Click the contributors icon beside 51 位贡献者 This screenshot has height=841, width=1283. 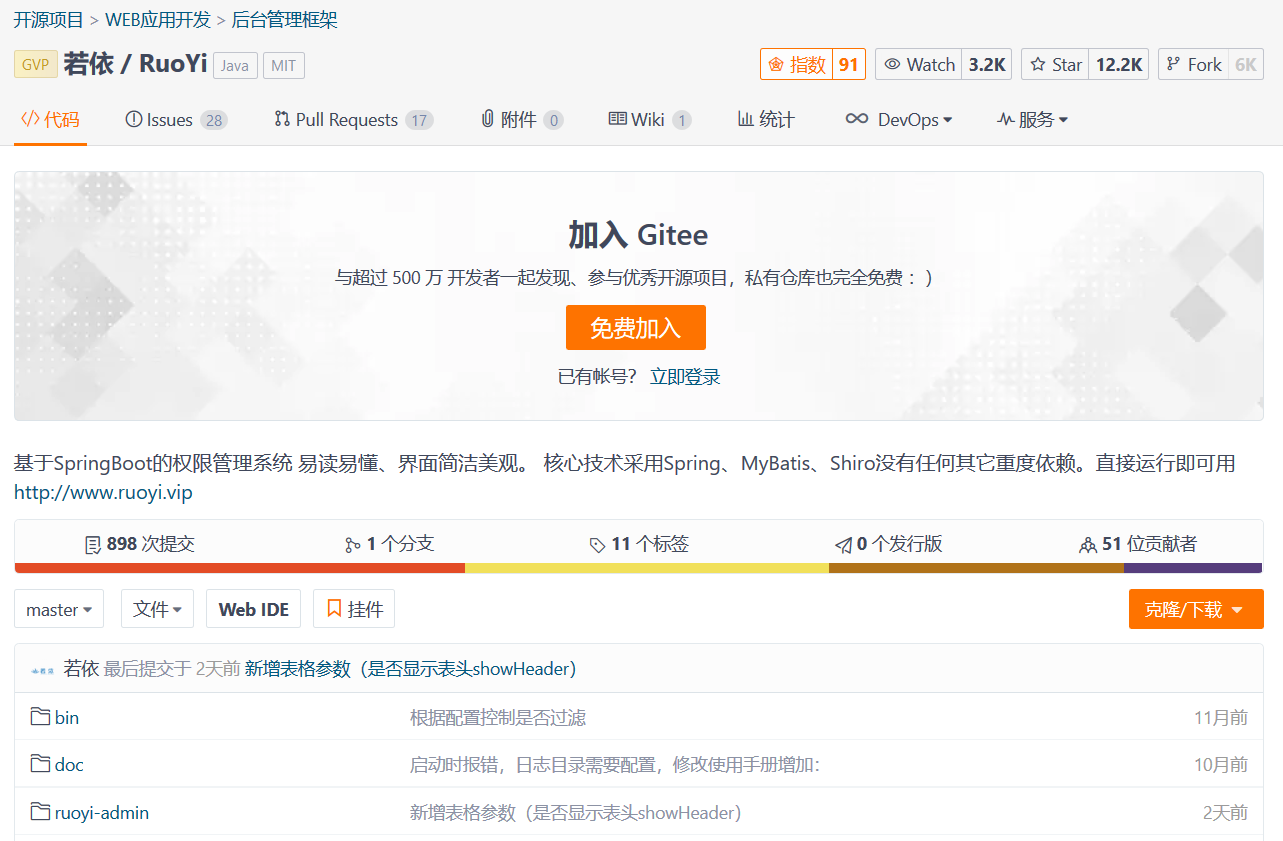point(1088,545)
